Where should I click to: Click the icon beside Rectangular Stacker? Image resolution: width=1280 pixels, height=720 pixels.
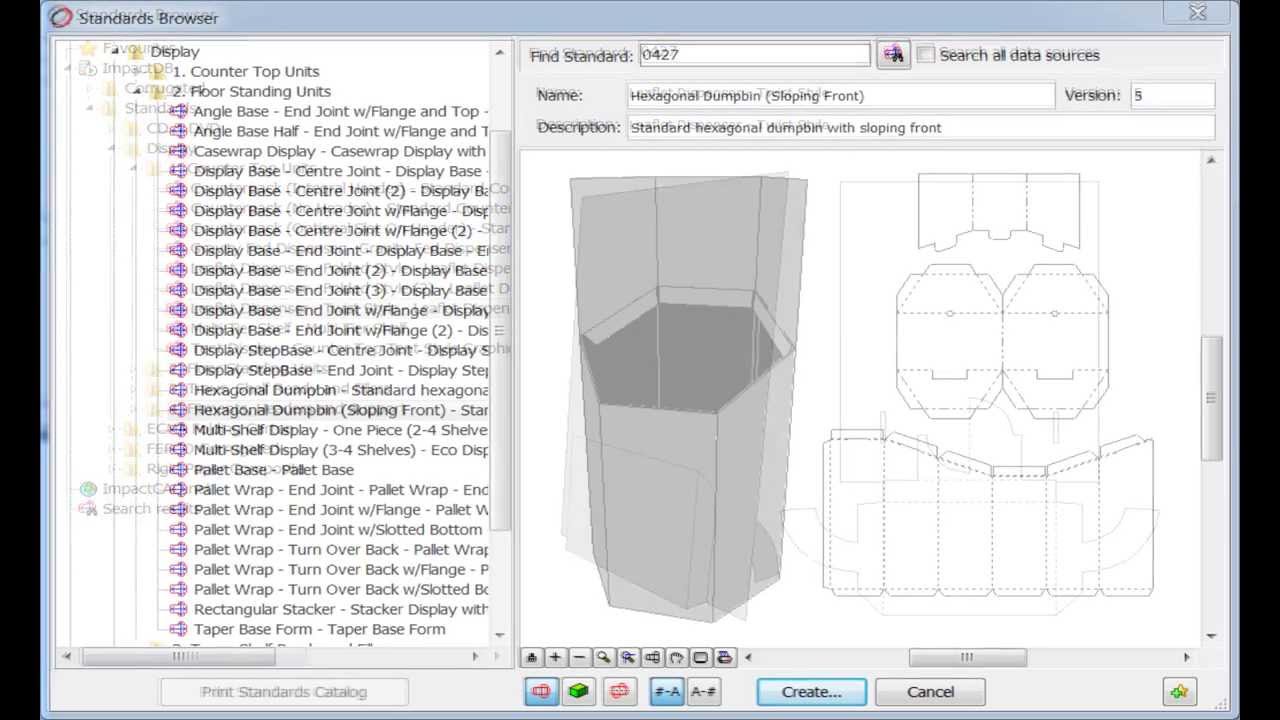tap(178, 609)
